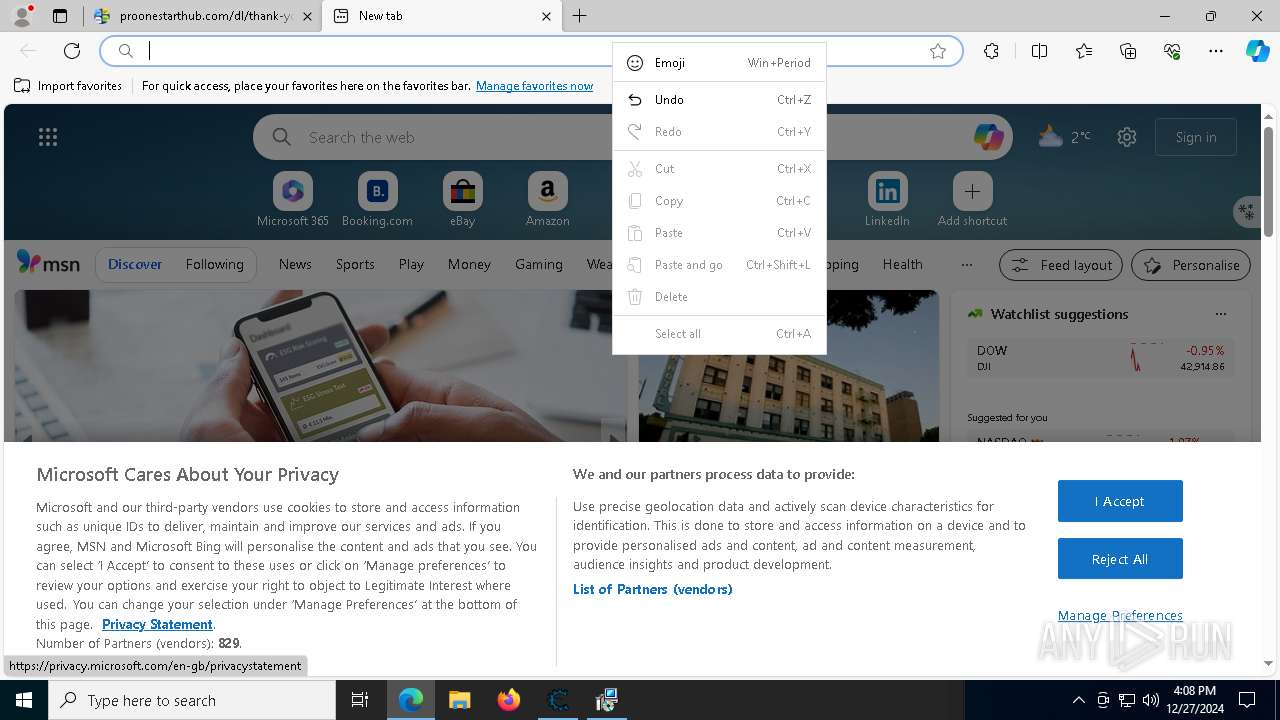Open Manage Preferences link
Viewport: 1280px width, 720px height.
[1120, 615]
